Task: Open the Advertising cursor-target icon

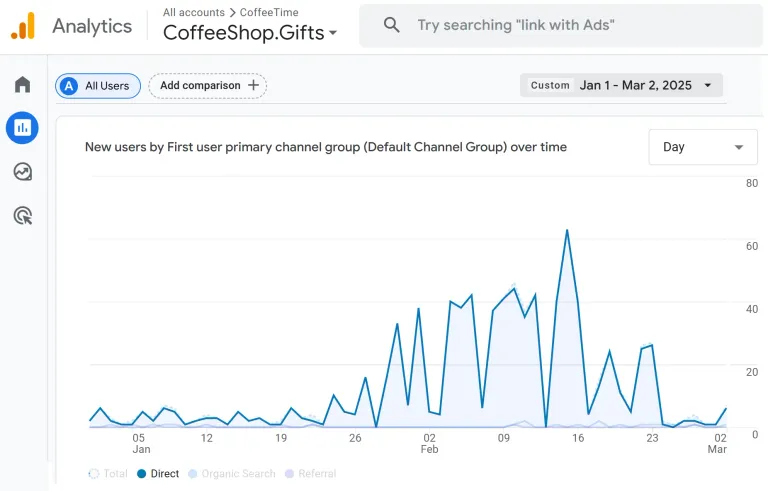Action: [23, 216]
